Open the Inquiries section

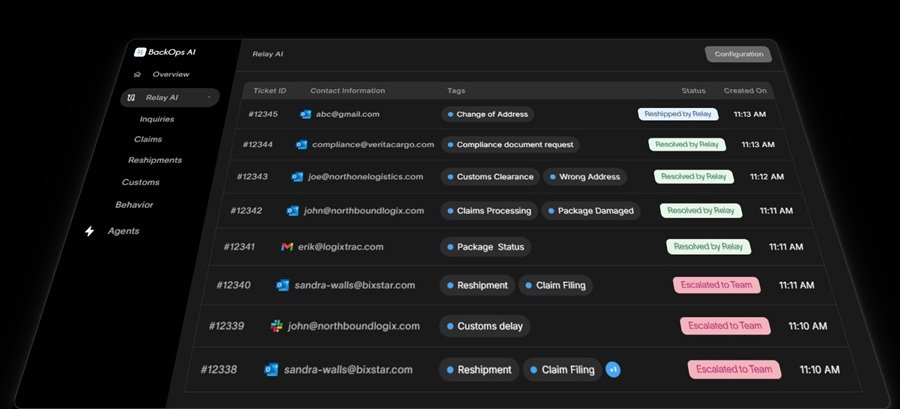[x=157, y=119]
